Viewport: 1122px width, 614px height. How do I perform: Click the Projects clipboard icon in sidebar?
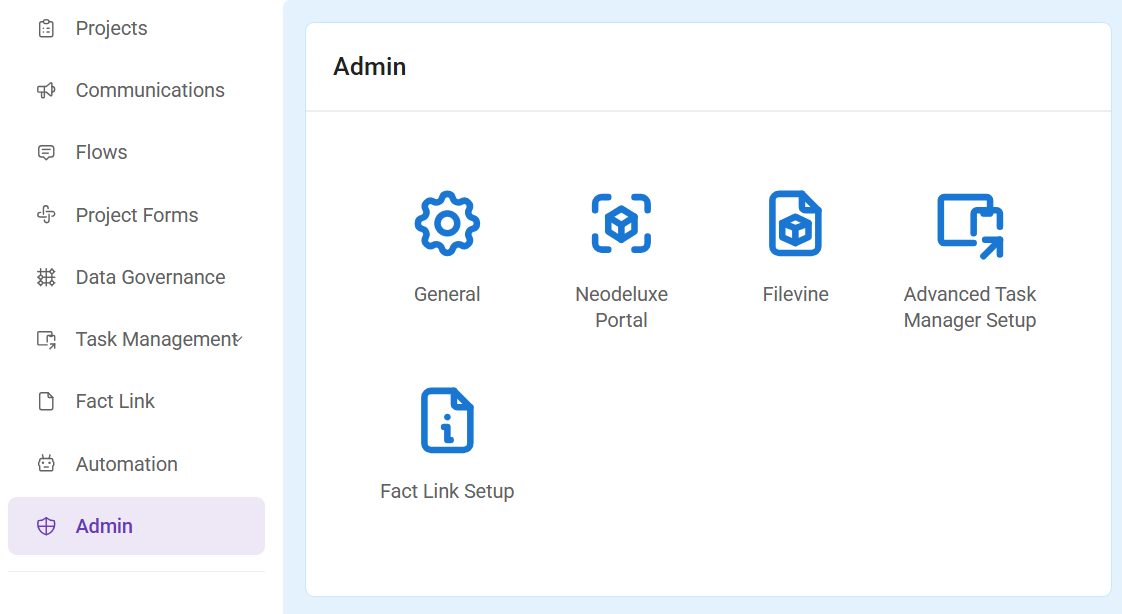(47, 29)
